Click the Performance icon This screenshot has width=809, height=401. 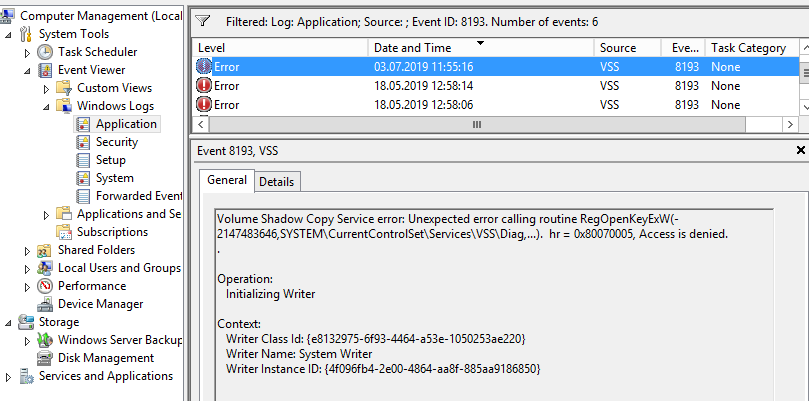tap(45, 286)
